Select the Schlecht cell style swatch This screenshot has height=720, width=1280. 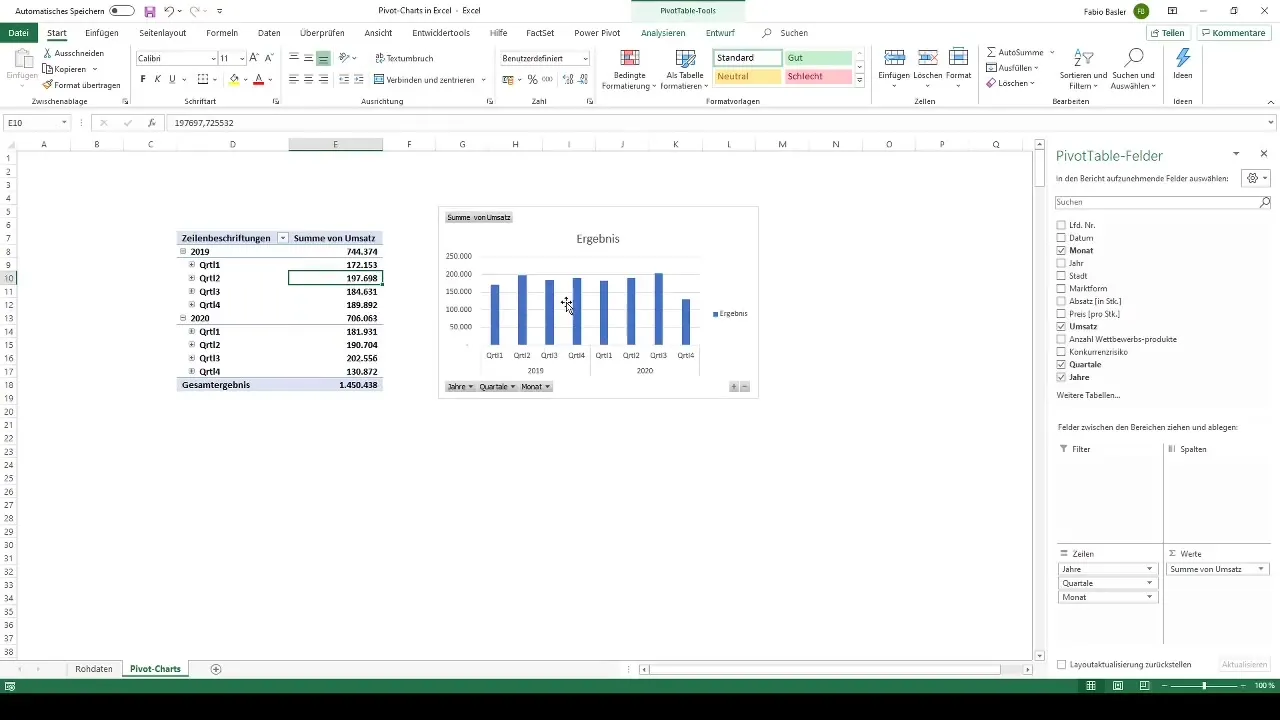818,76
